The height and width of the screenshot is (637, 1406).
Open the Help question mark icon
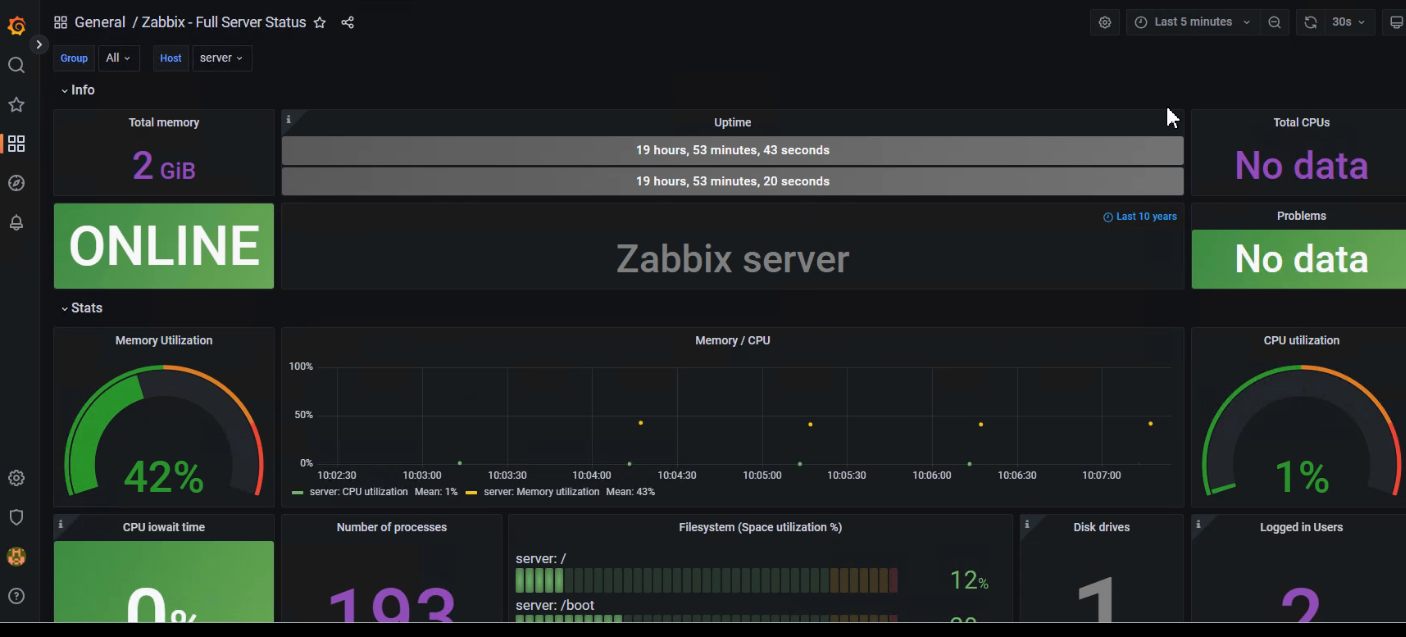coord(16,596)
